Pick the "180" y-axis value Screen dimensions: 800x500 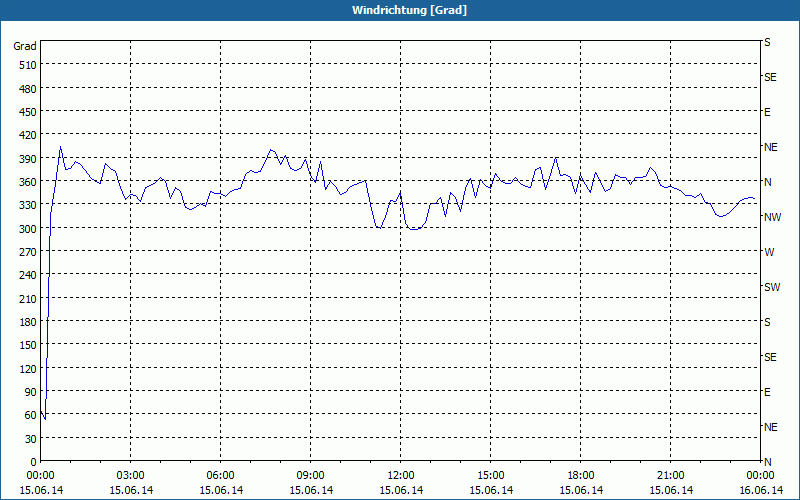coord(28,322)
